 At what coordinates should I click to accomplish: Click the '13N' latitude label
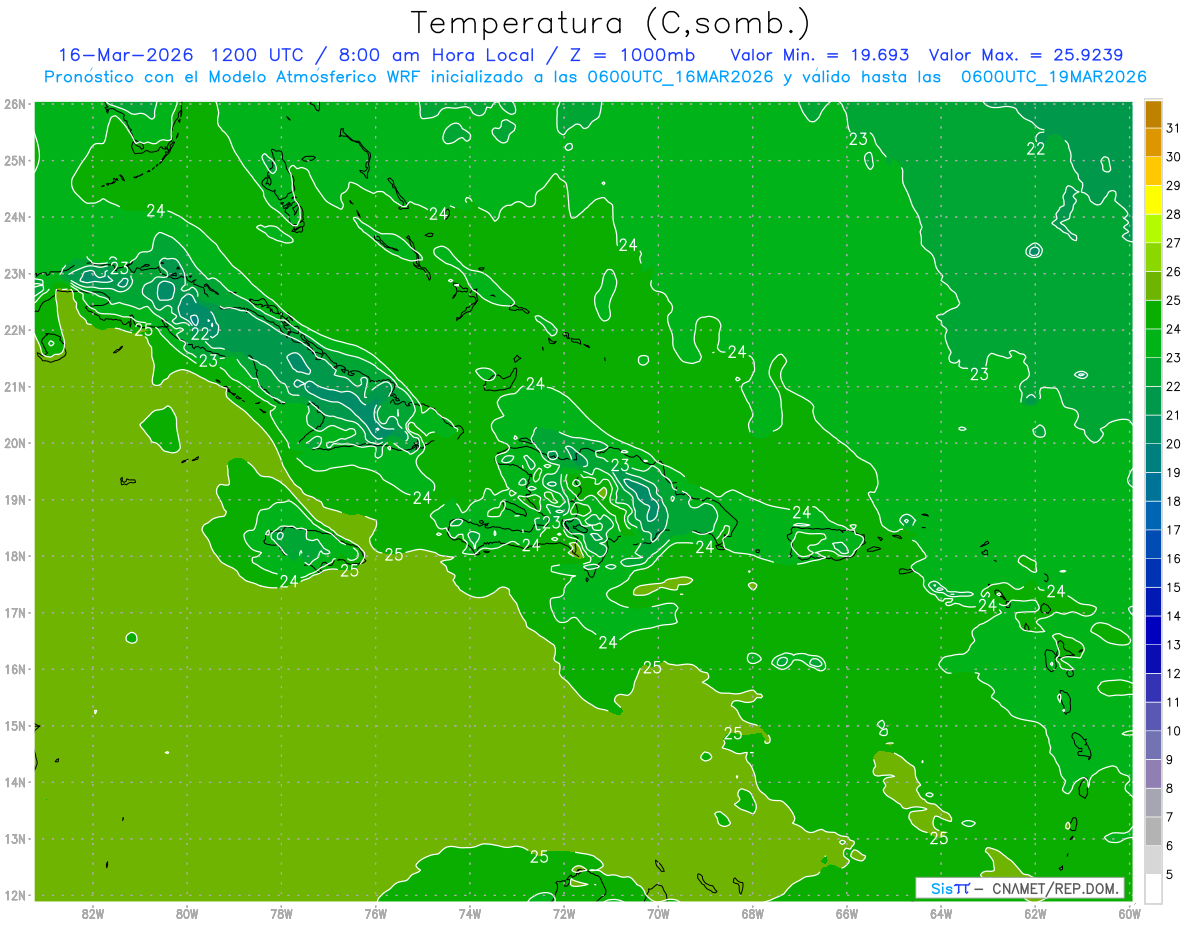point(15,838)
